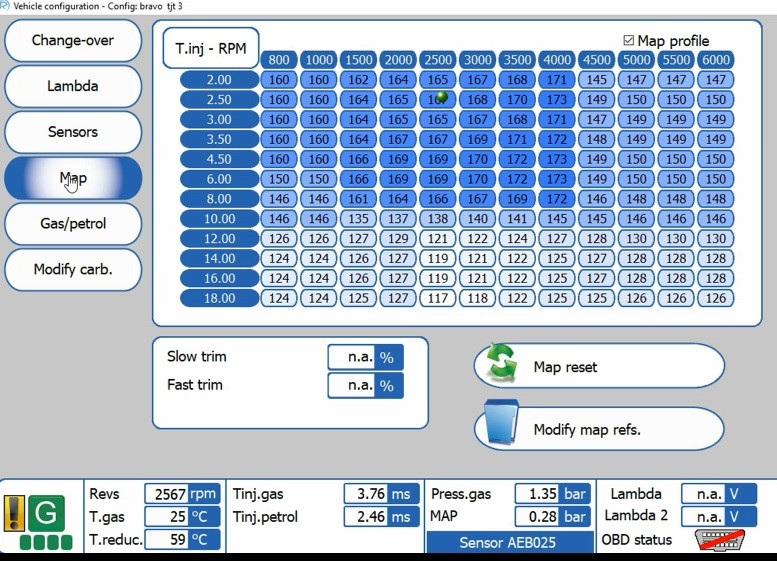Click the T.inj - RPM map selector button
Viewport: 777px width, 561px height.
tap(211, 48)
